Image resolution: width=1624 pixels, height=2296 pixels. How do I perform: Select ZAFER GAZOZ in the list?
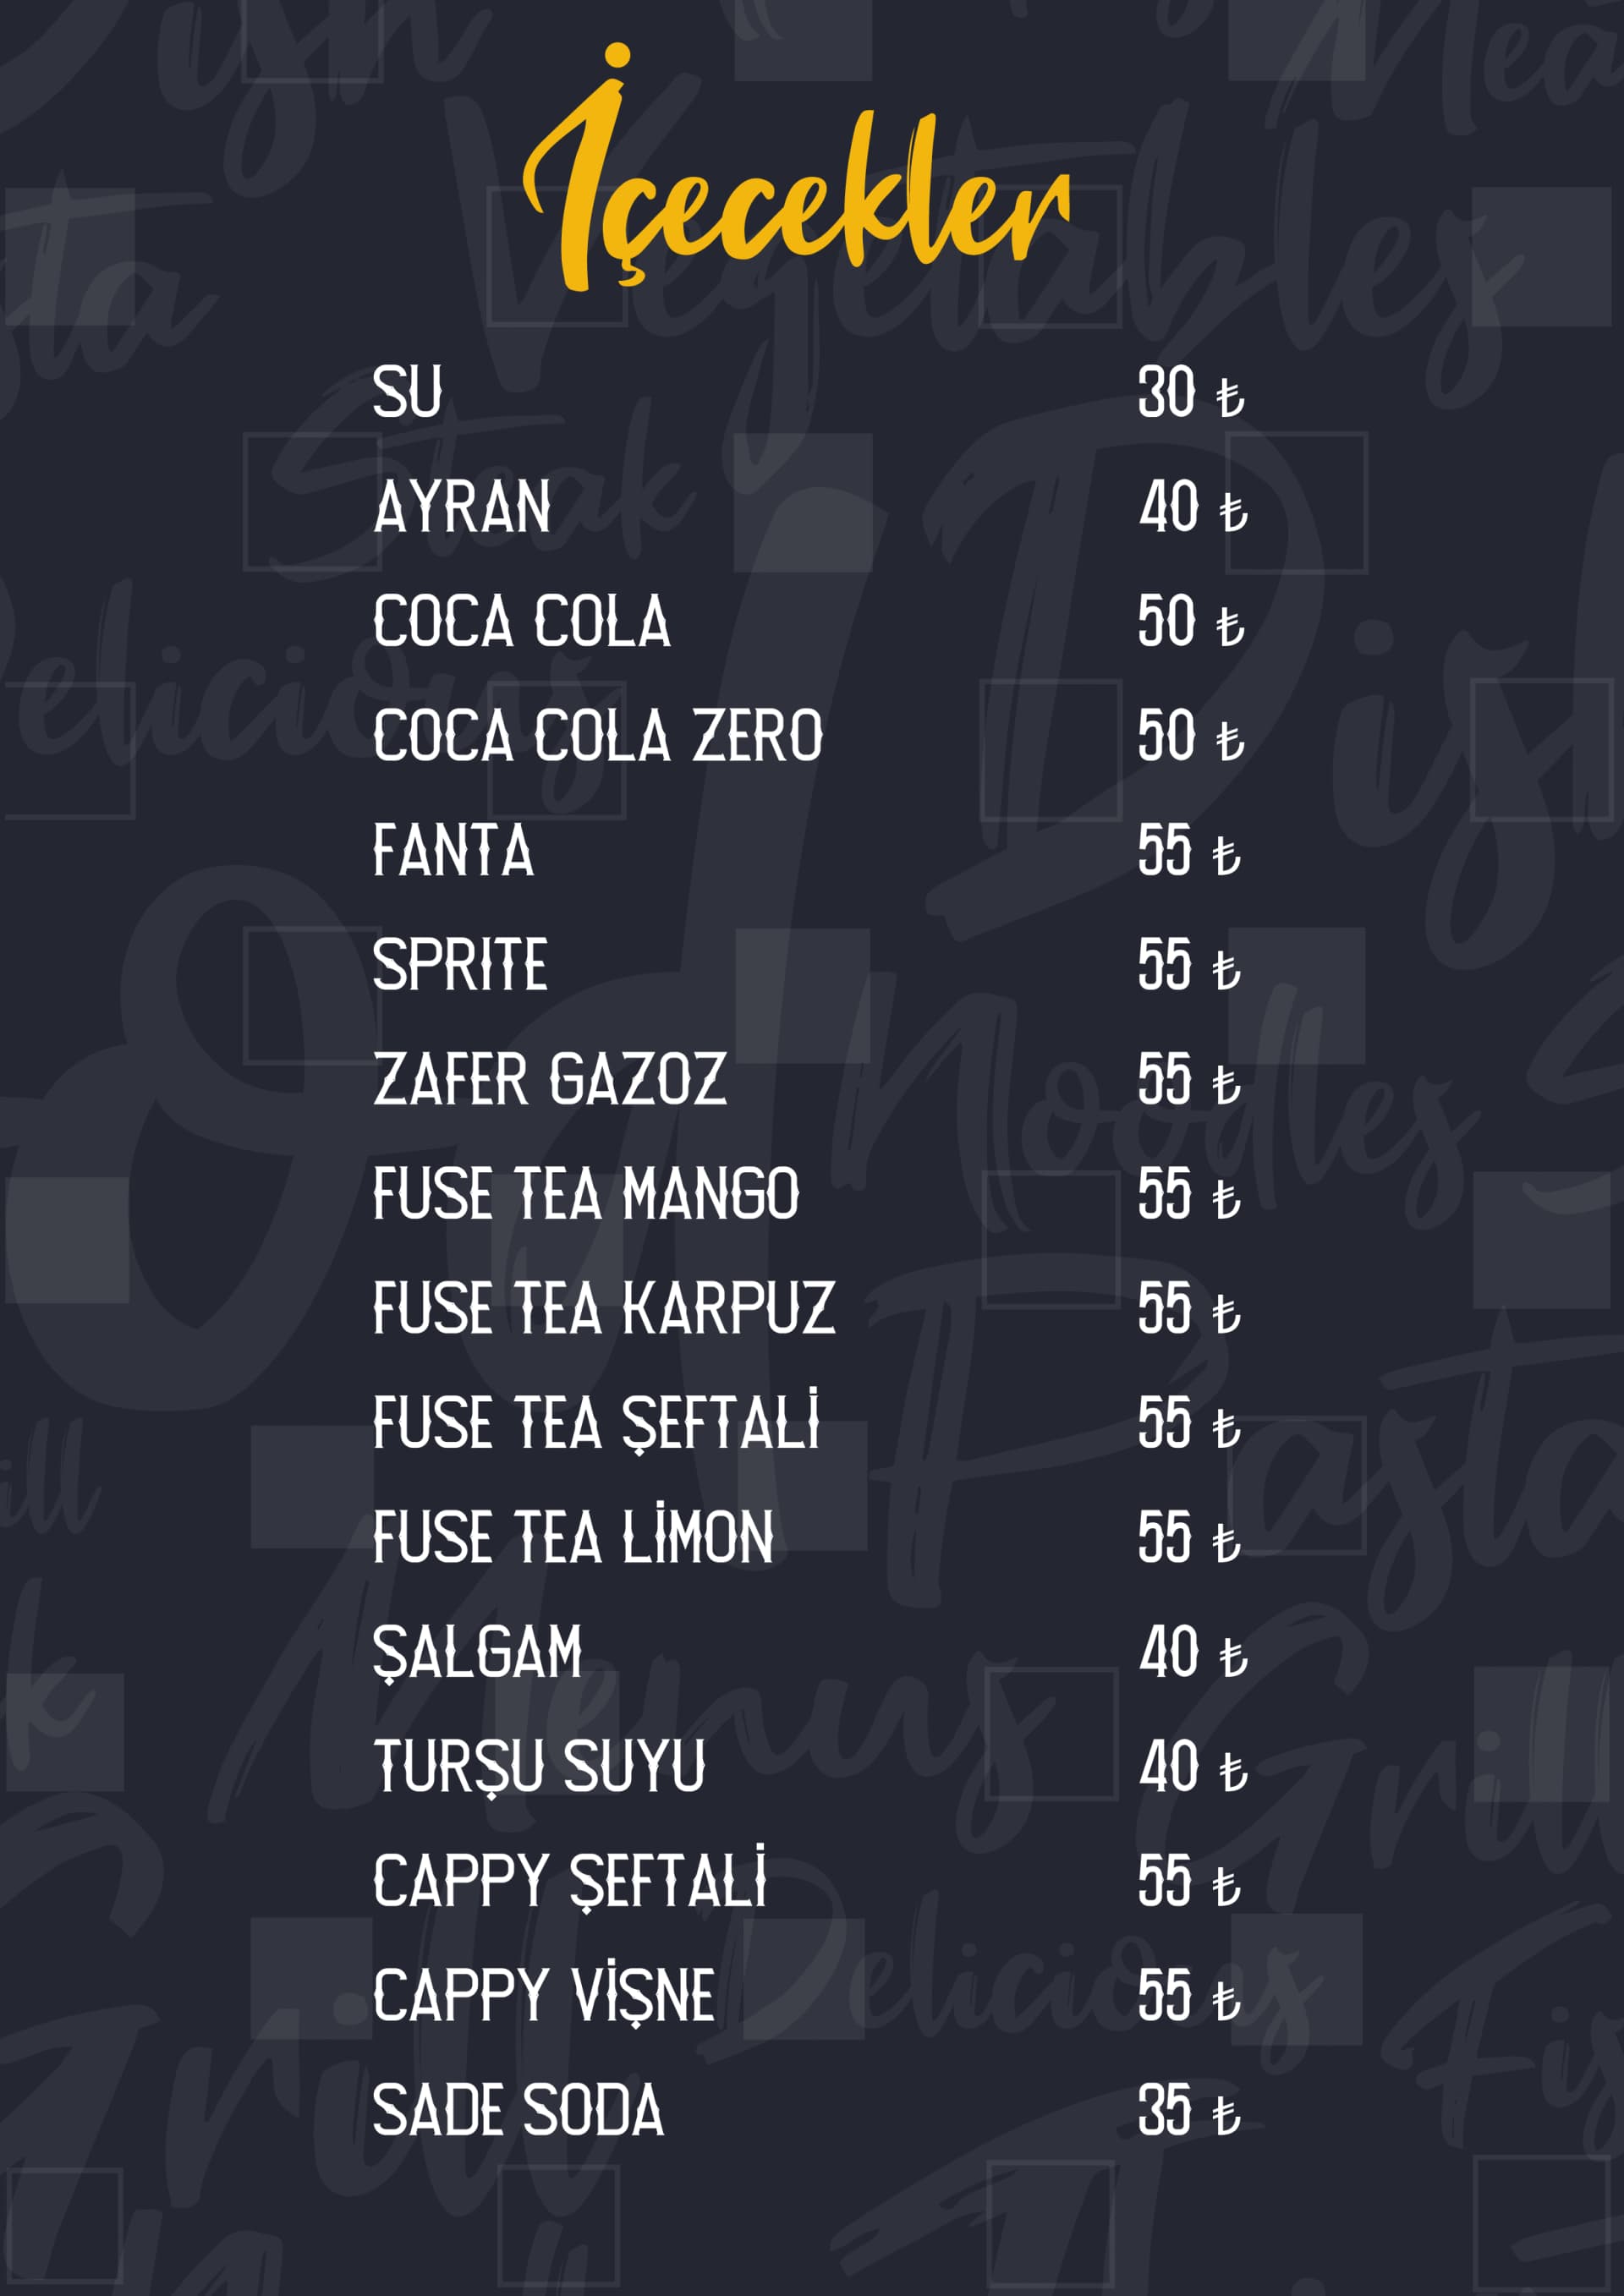point(549,1080)
